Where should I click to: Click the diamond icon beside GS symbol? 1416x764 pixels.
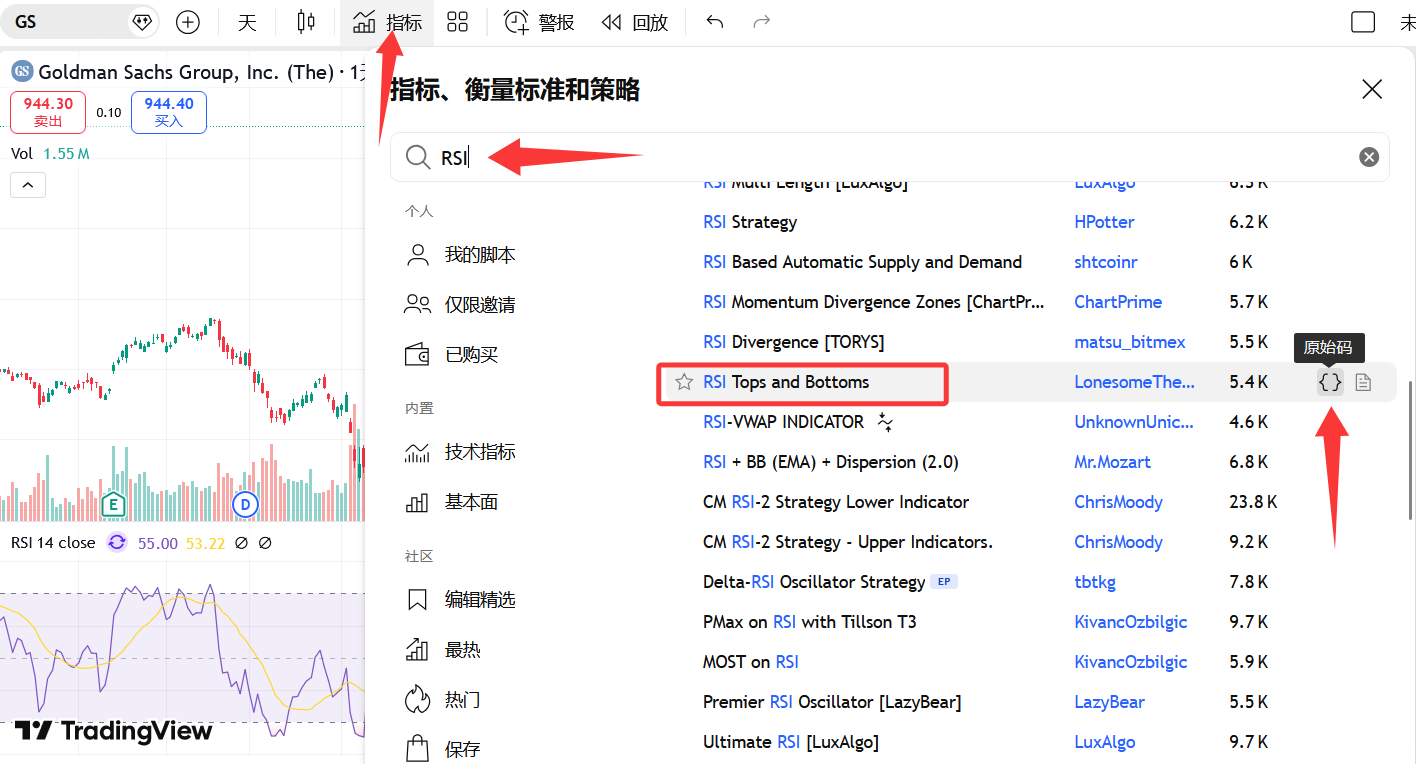click(142, 22)
